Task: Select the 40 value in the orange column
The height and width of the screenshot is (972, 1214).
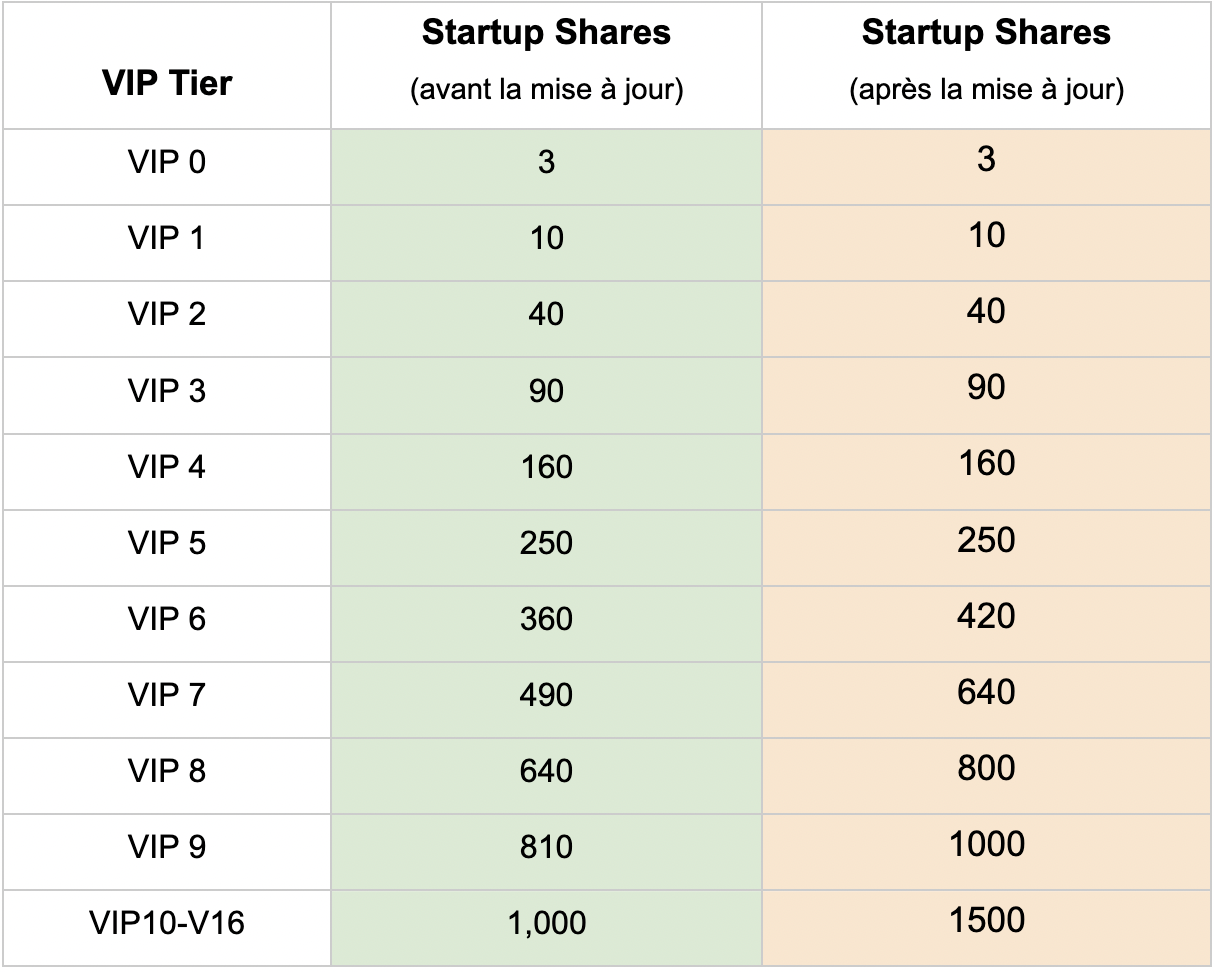Action: 986,312
